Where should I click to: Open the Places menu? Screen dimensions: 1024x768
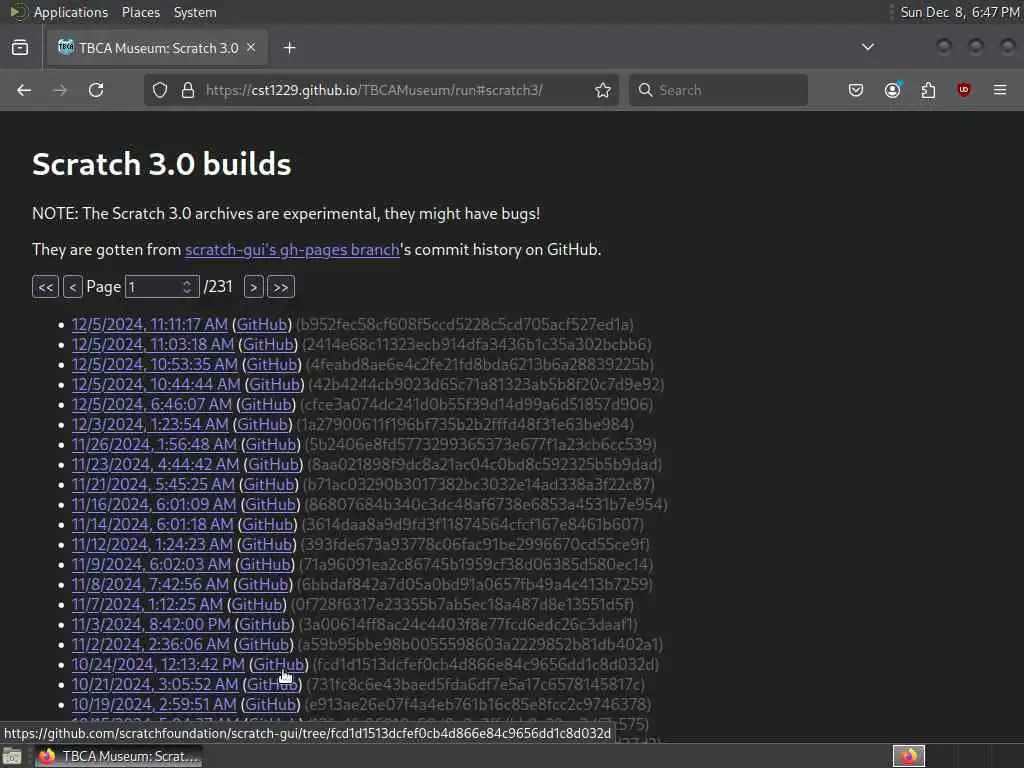140,12
